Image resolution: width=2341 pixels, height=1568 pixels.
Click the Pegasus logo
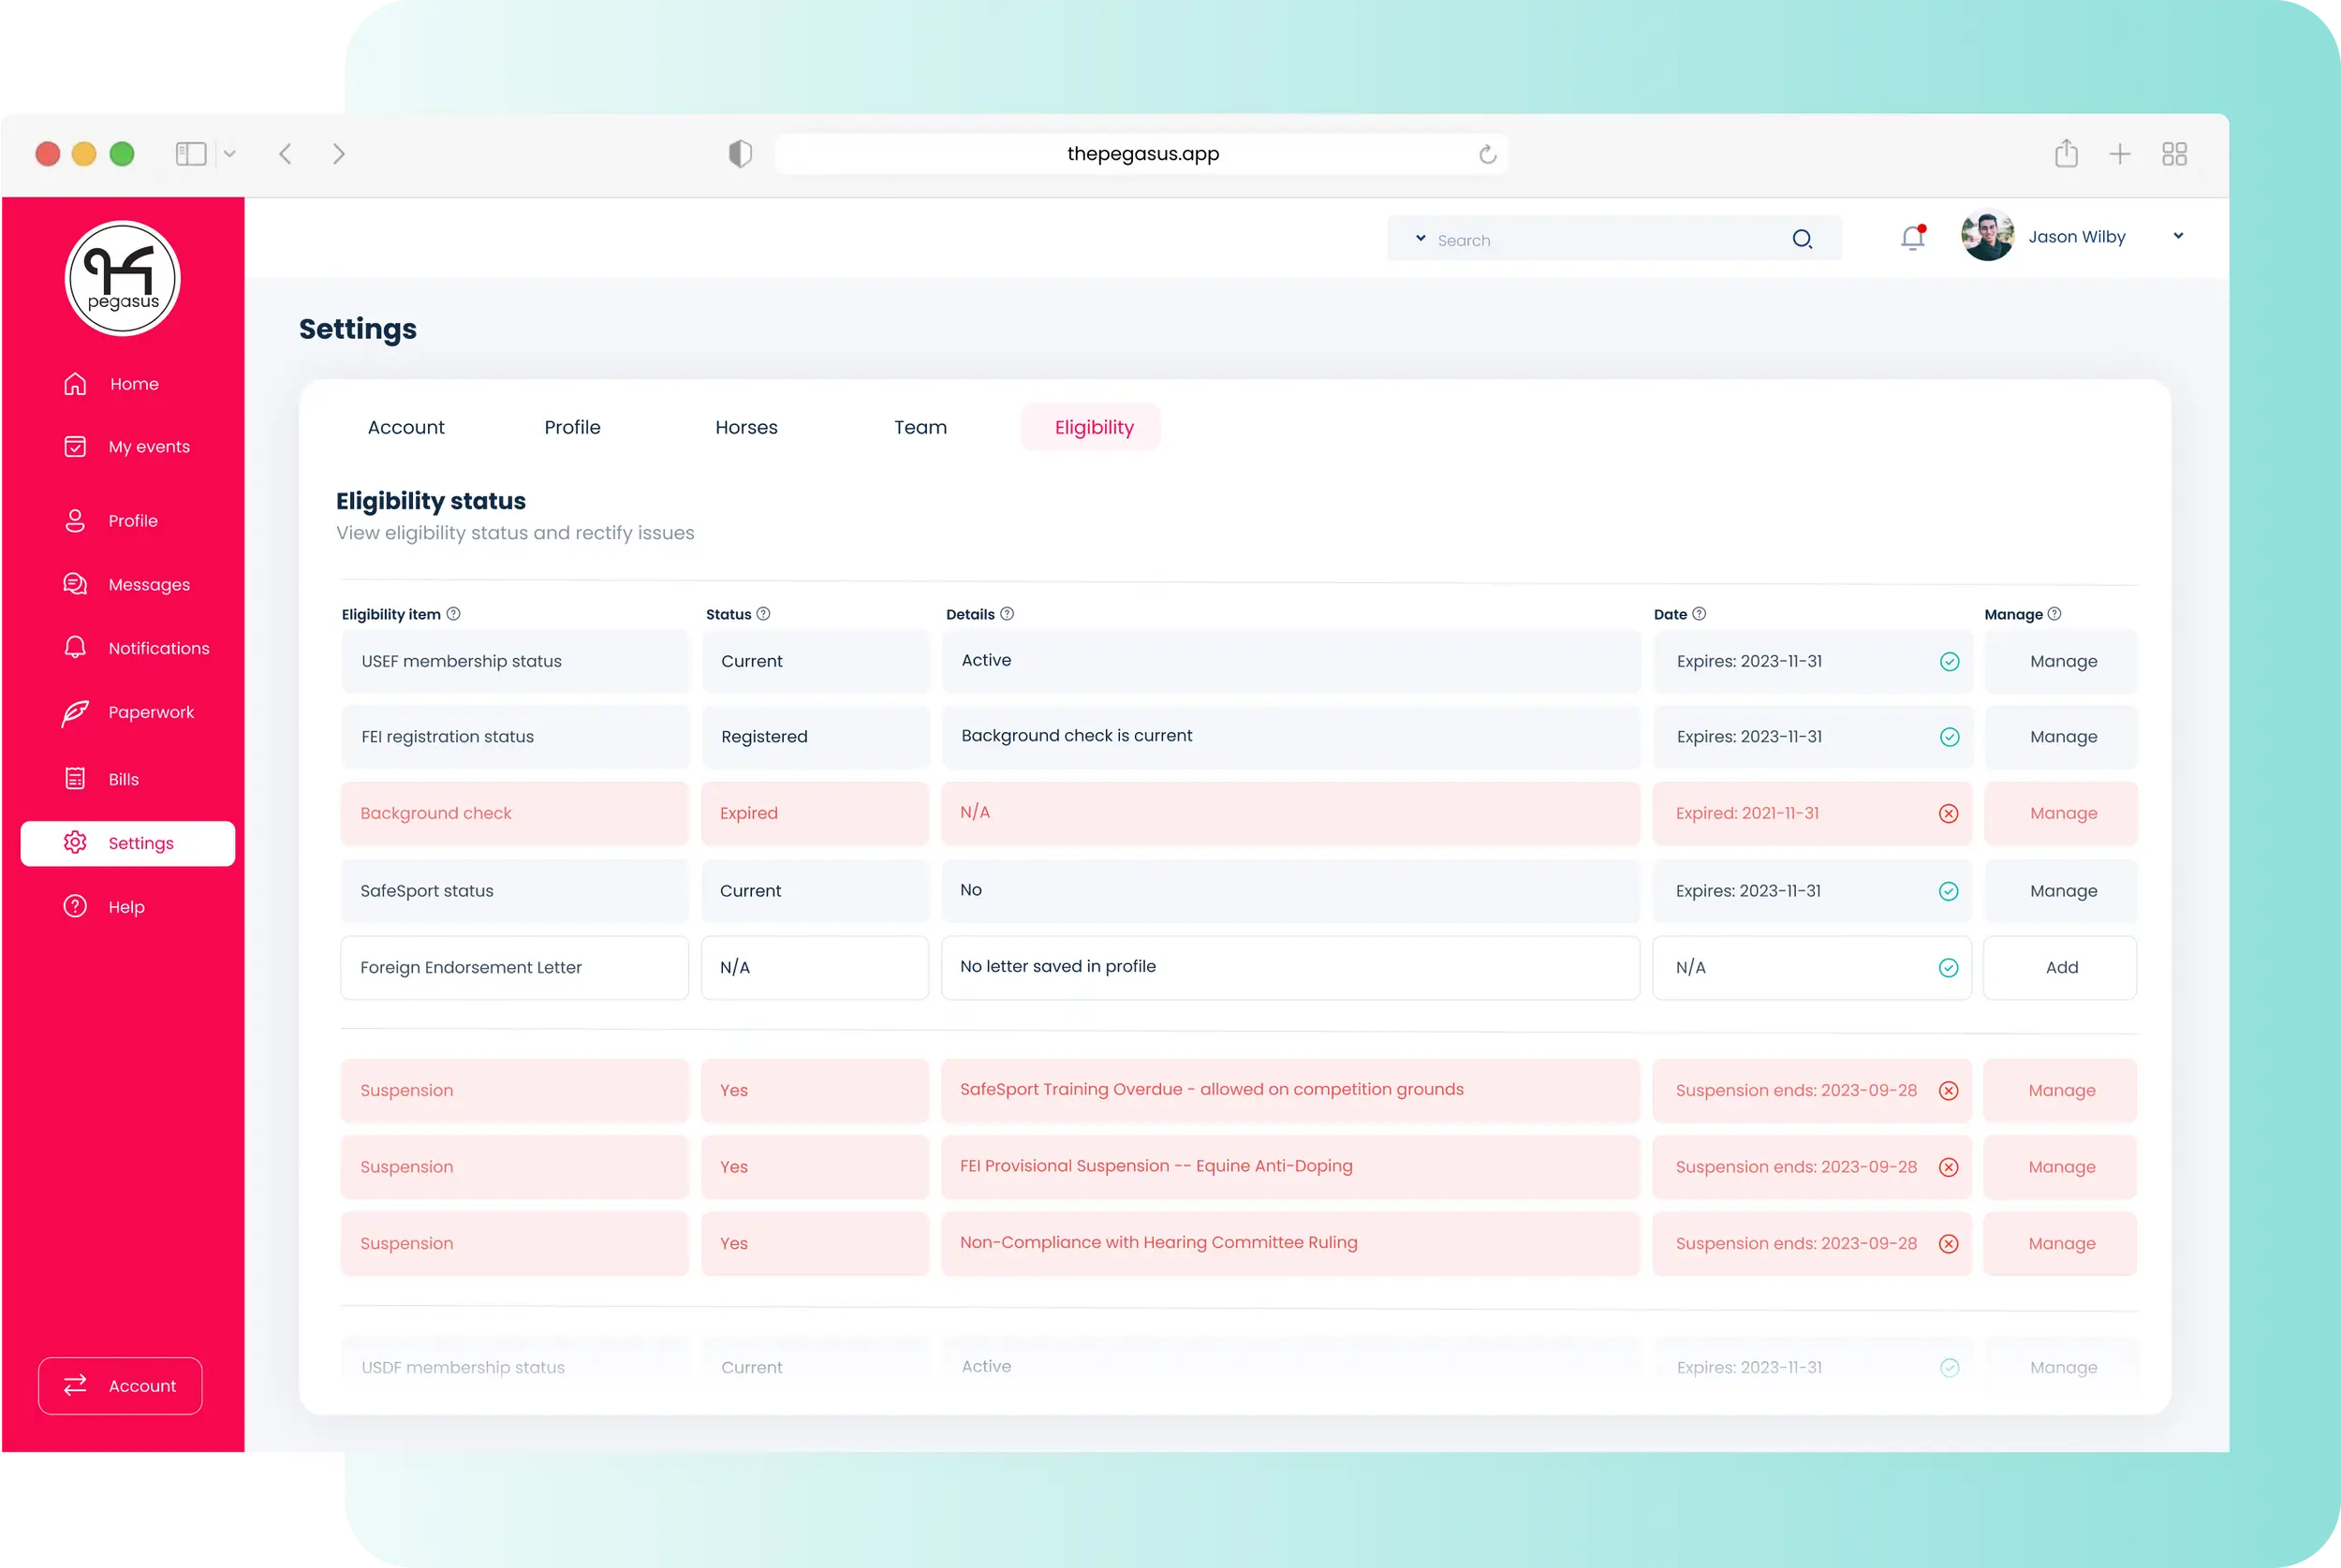(122, 278)
